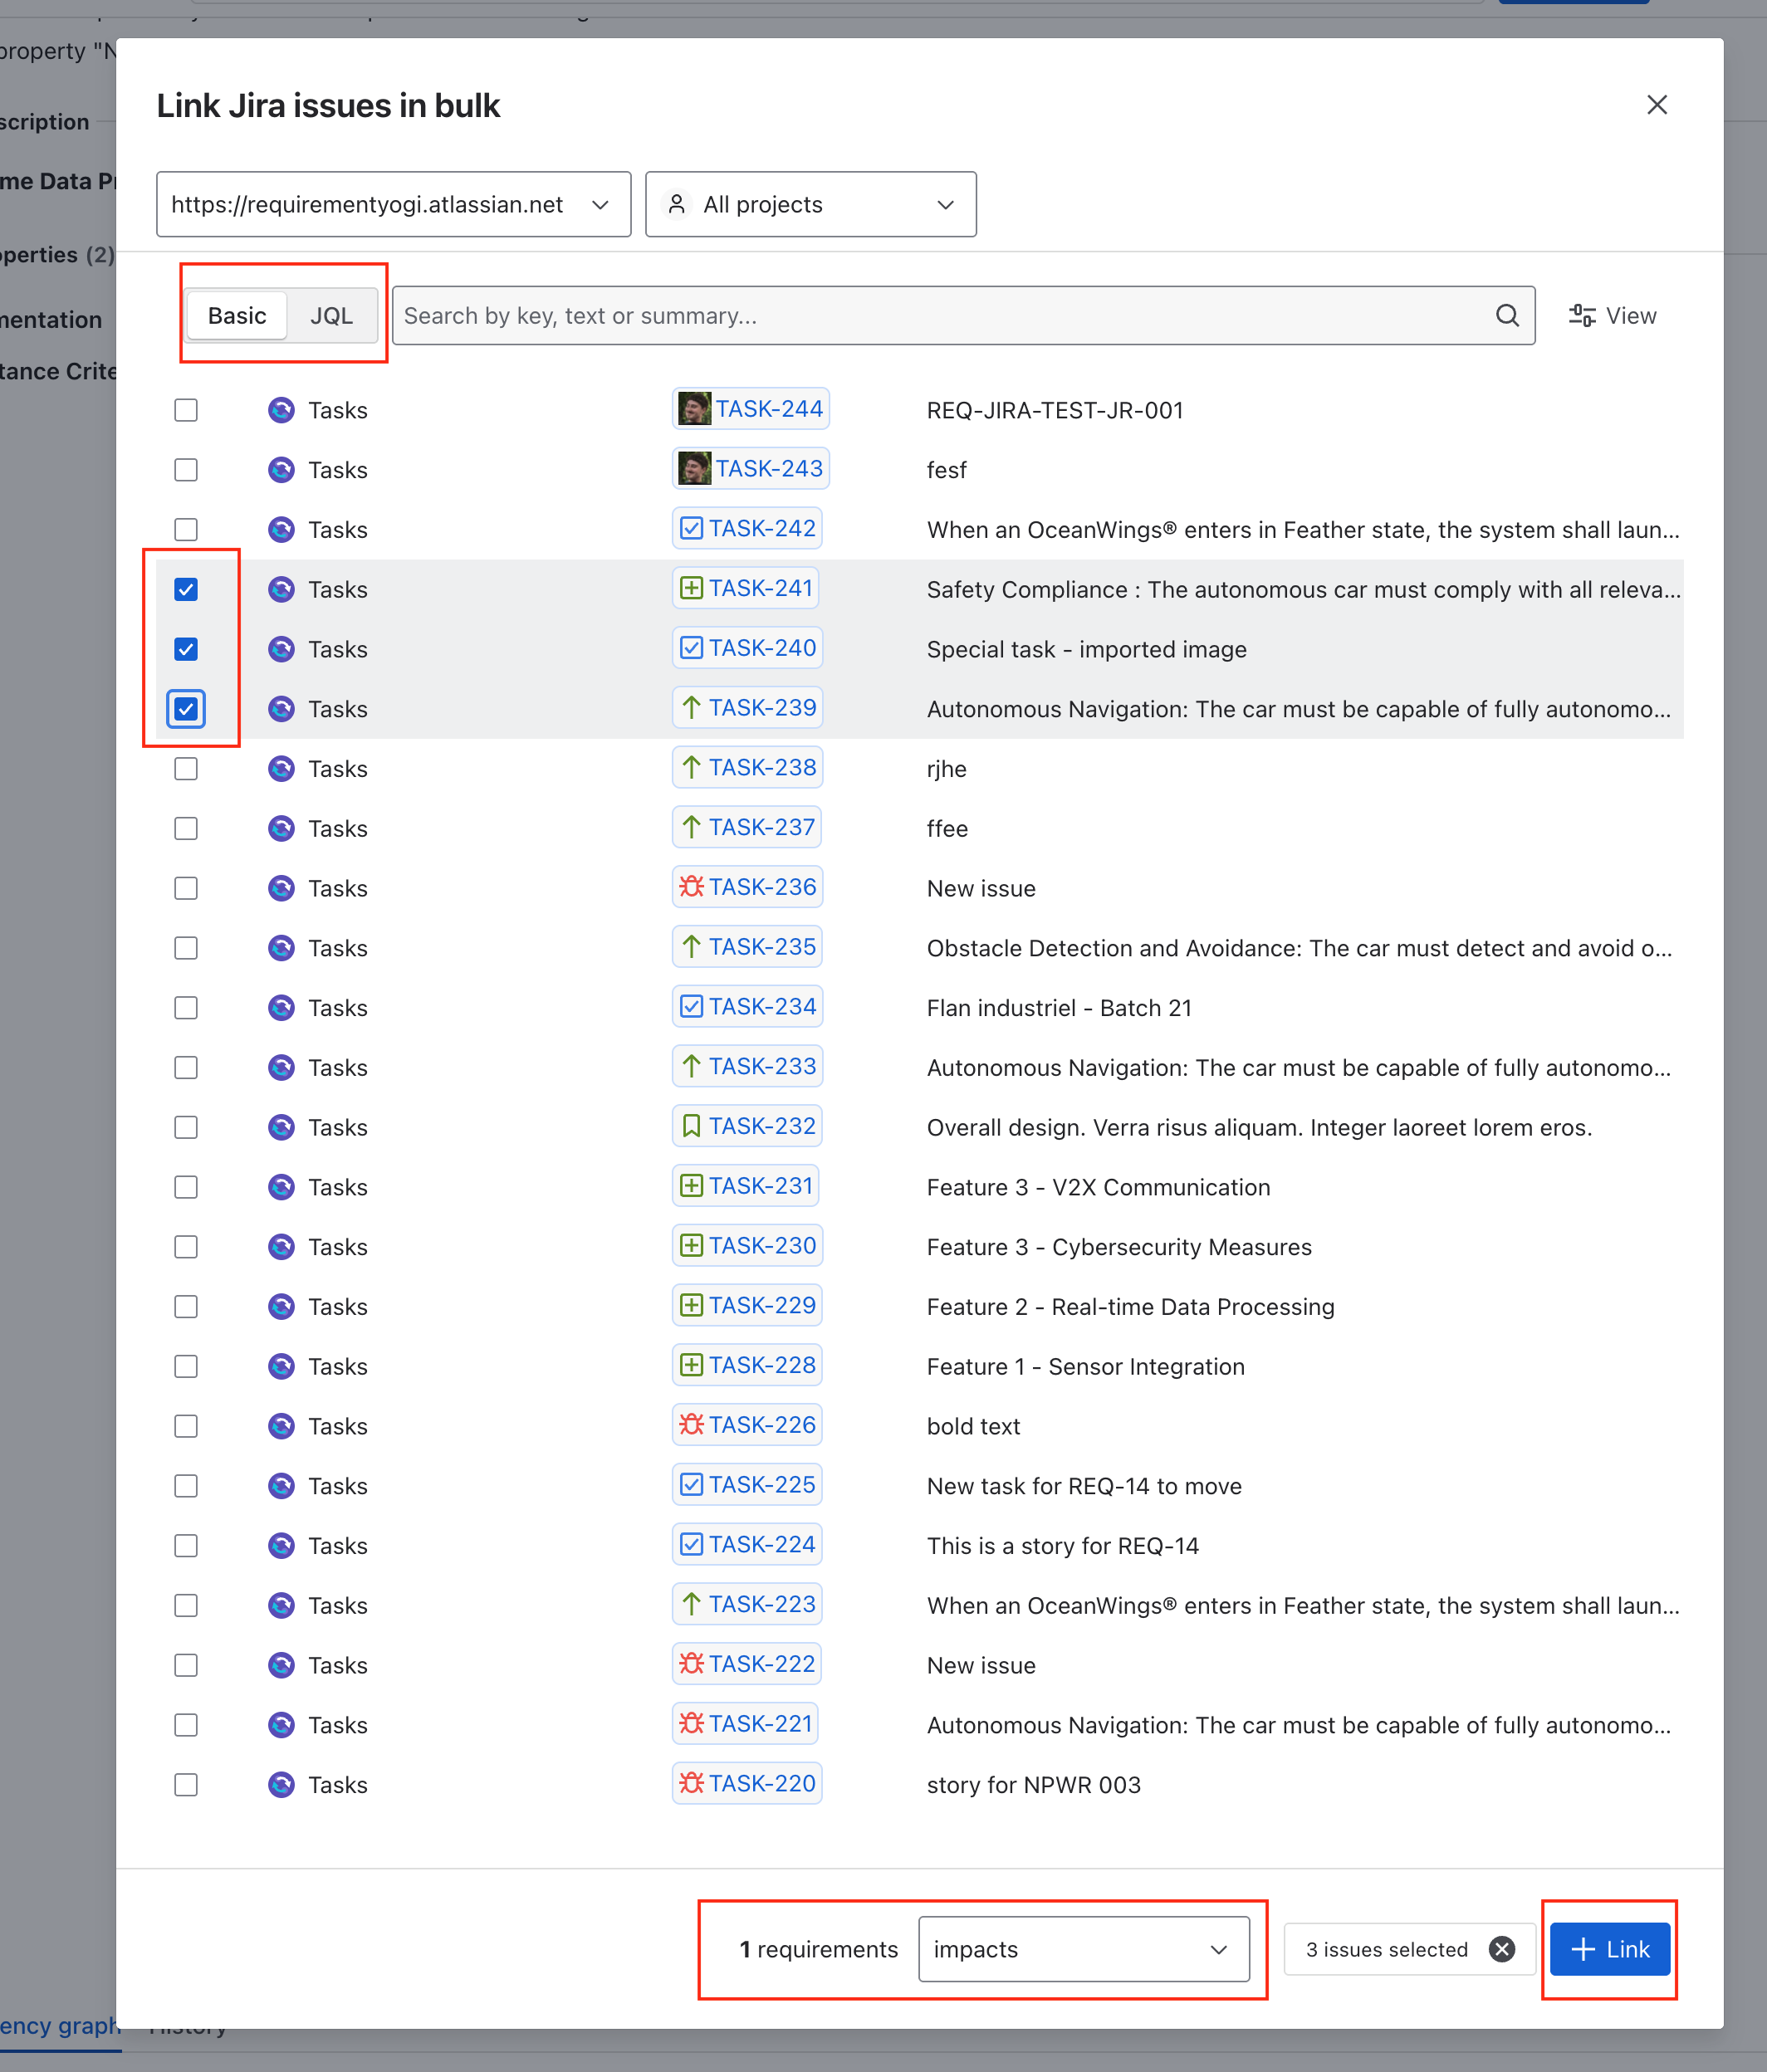Viewport: 1767px width, 2072px height.
Task: Click the arrow icon of TASK-223
Action: (691, 1604)
